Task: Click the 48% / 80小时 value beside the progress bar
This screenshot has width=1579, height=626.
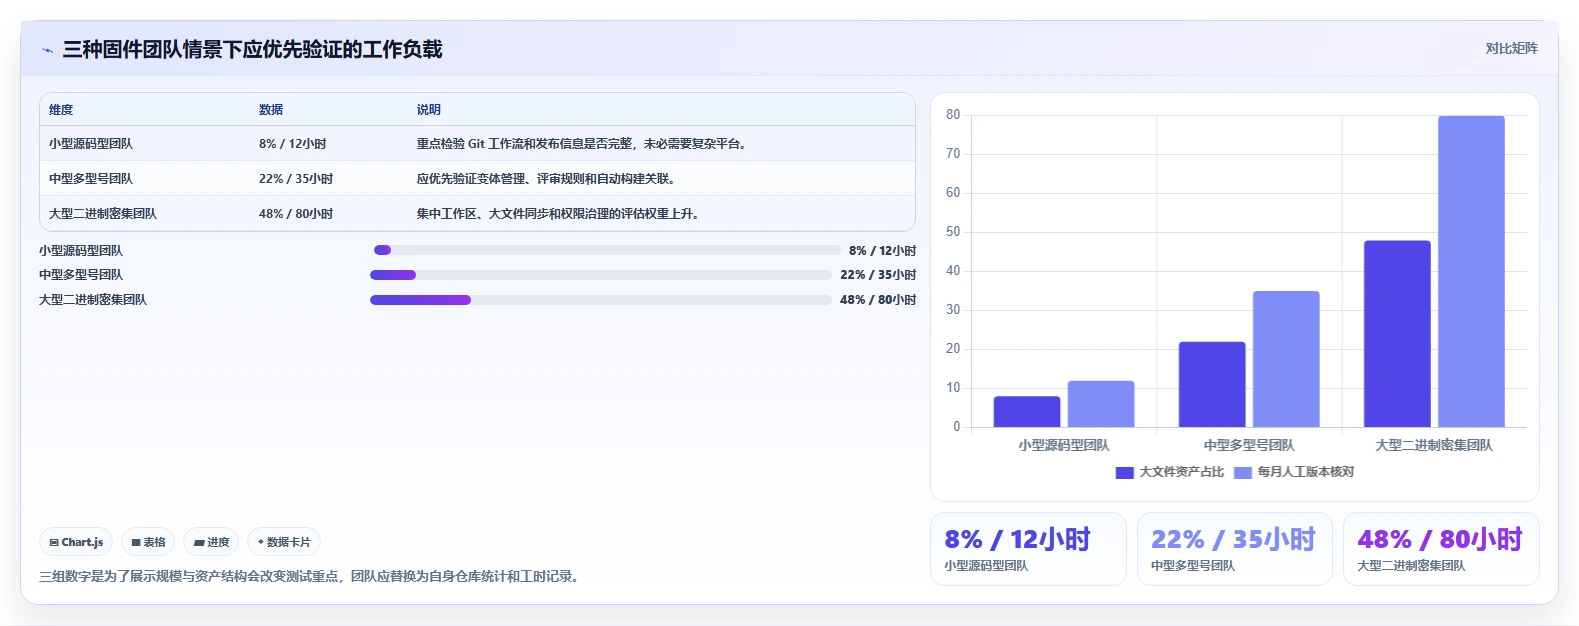Action: coord(878,300)
